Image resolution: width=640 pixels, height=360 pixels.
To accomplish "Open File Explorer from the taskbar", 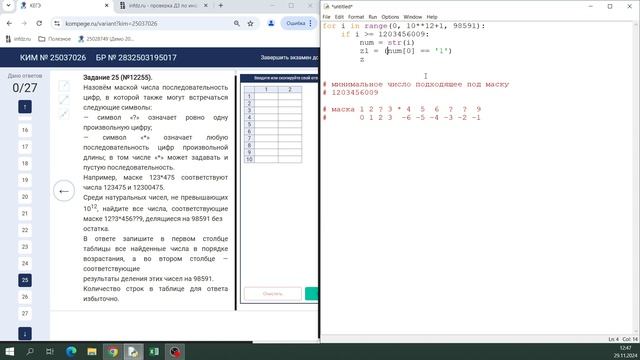I will [92, 351].
